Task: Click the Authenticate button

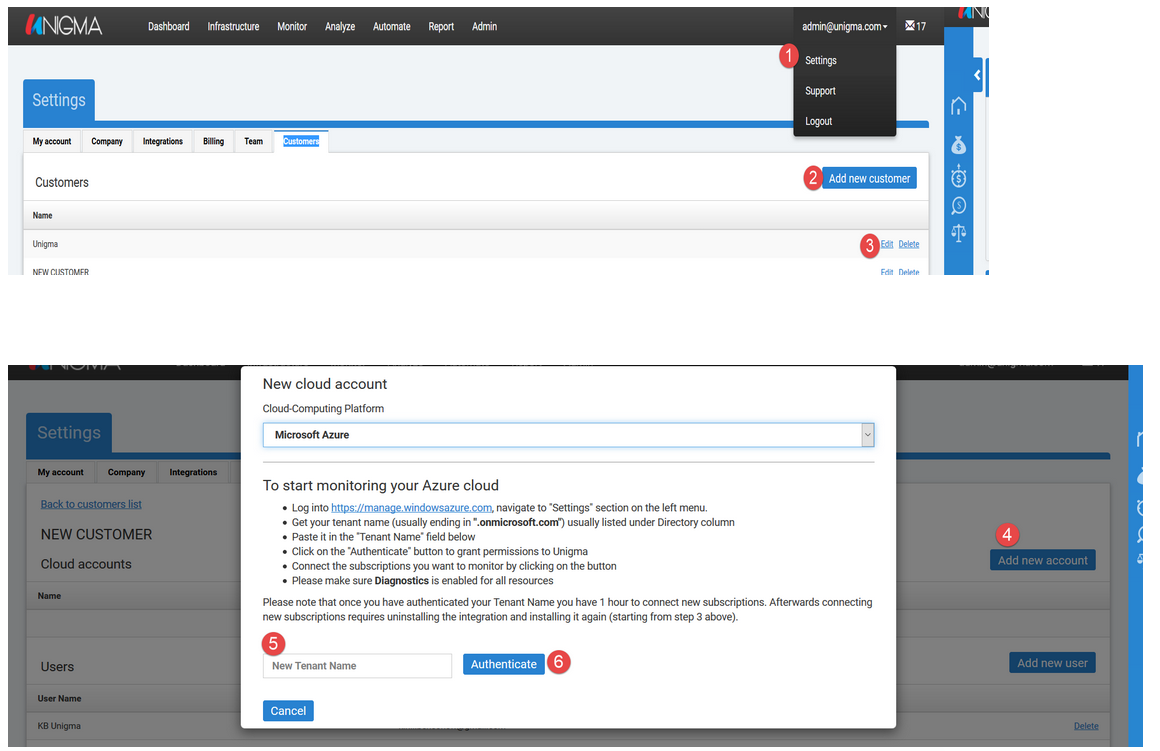Action: coord(504,664)
